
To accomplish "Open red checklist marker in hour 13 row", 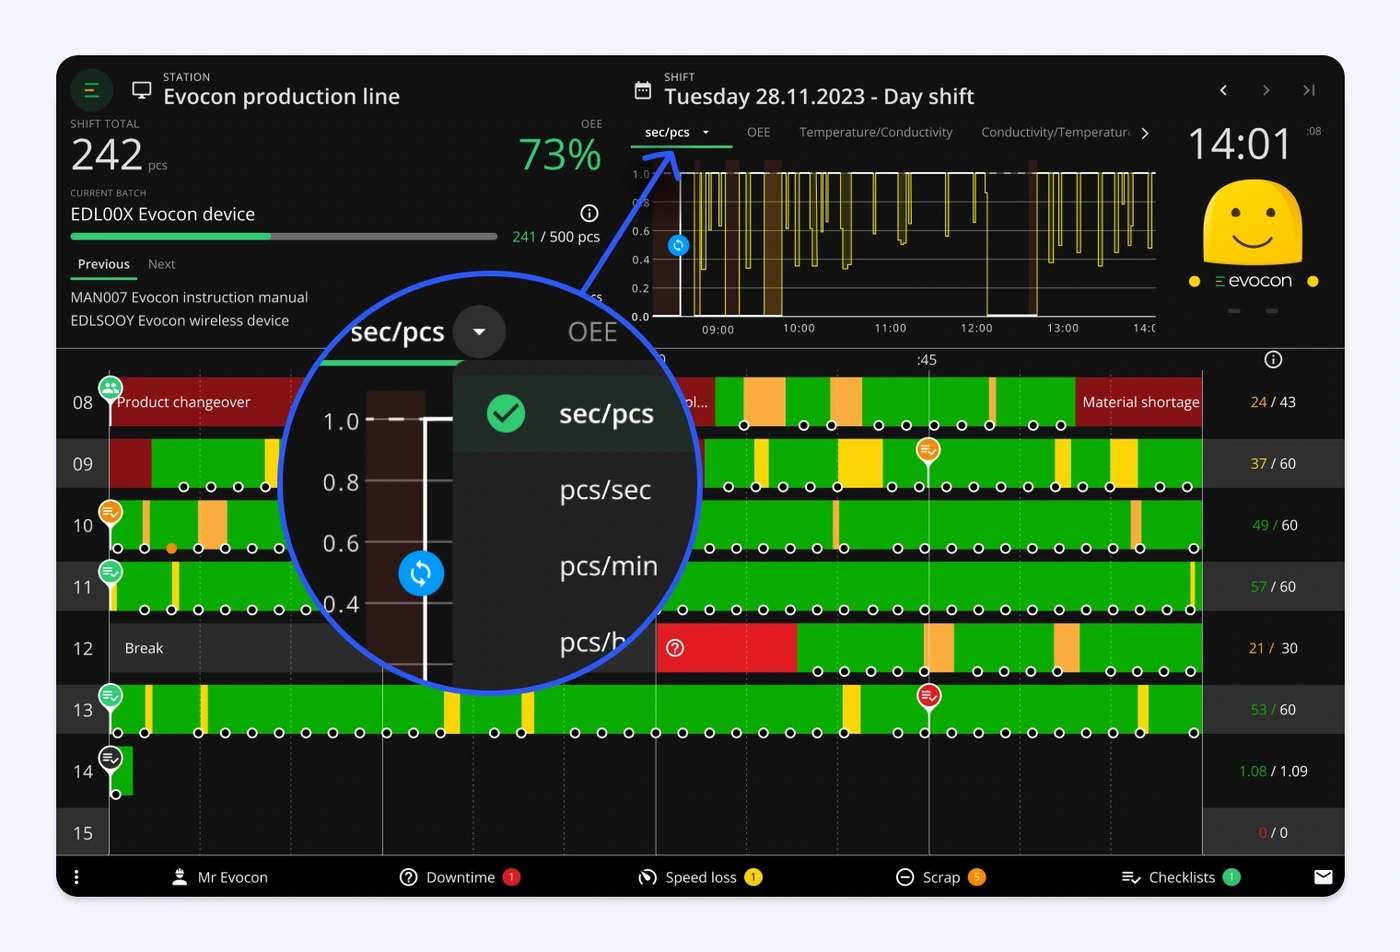I will click(x=929, y=696).
